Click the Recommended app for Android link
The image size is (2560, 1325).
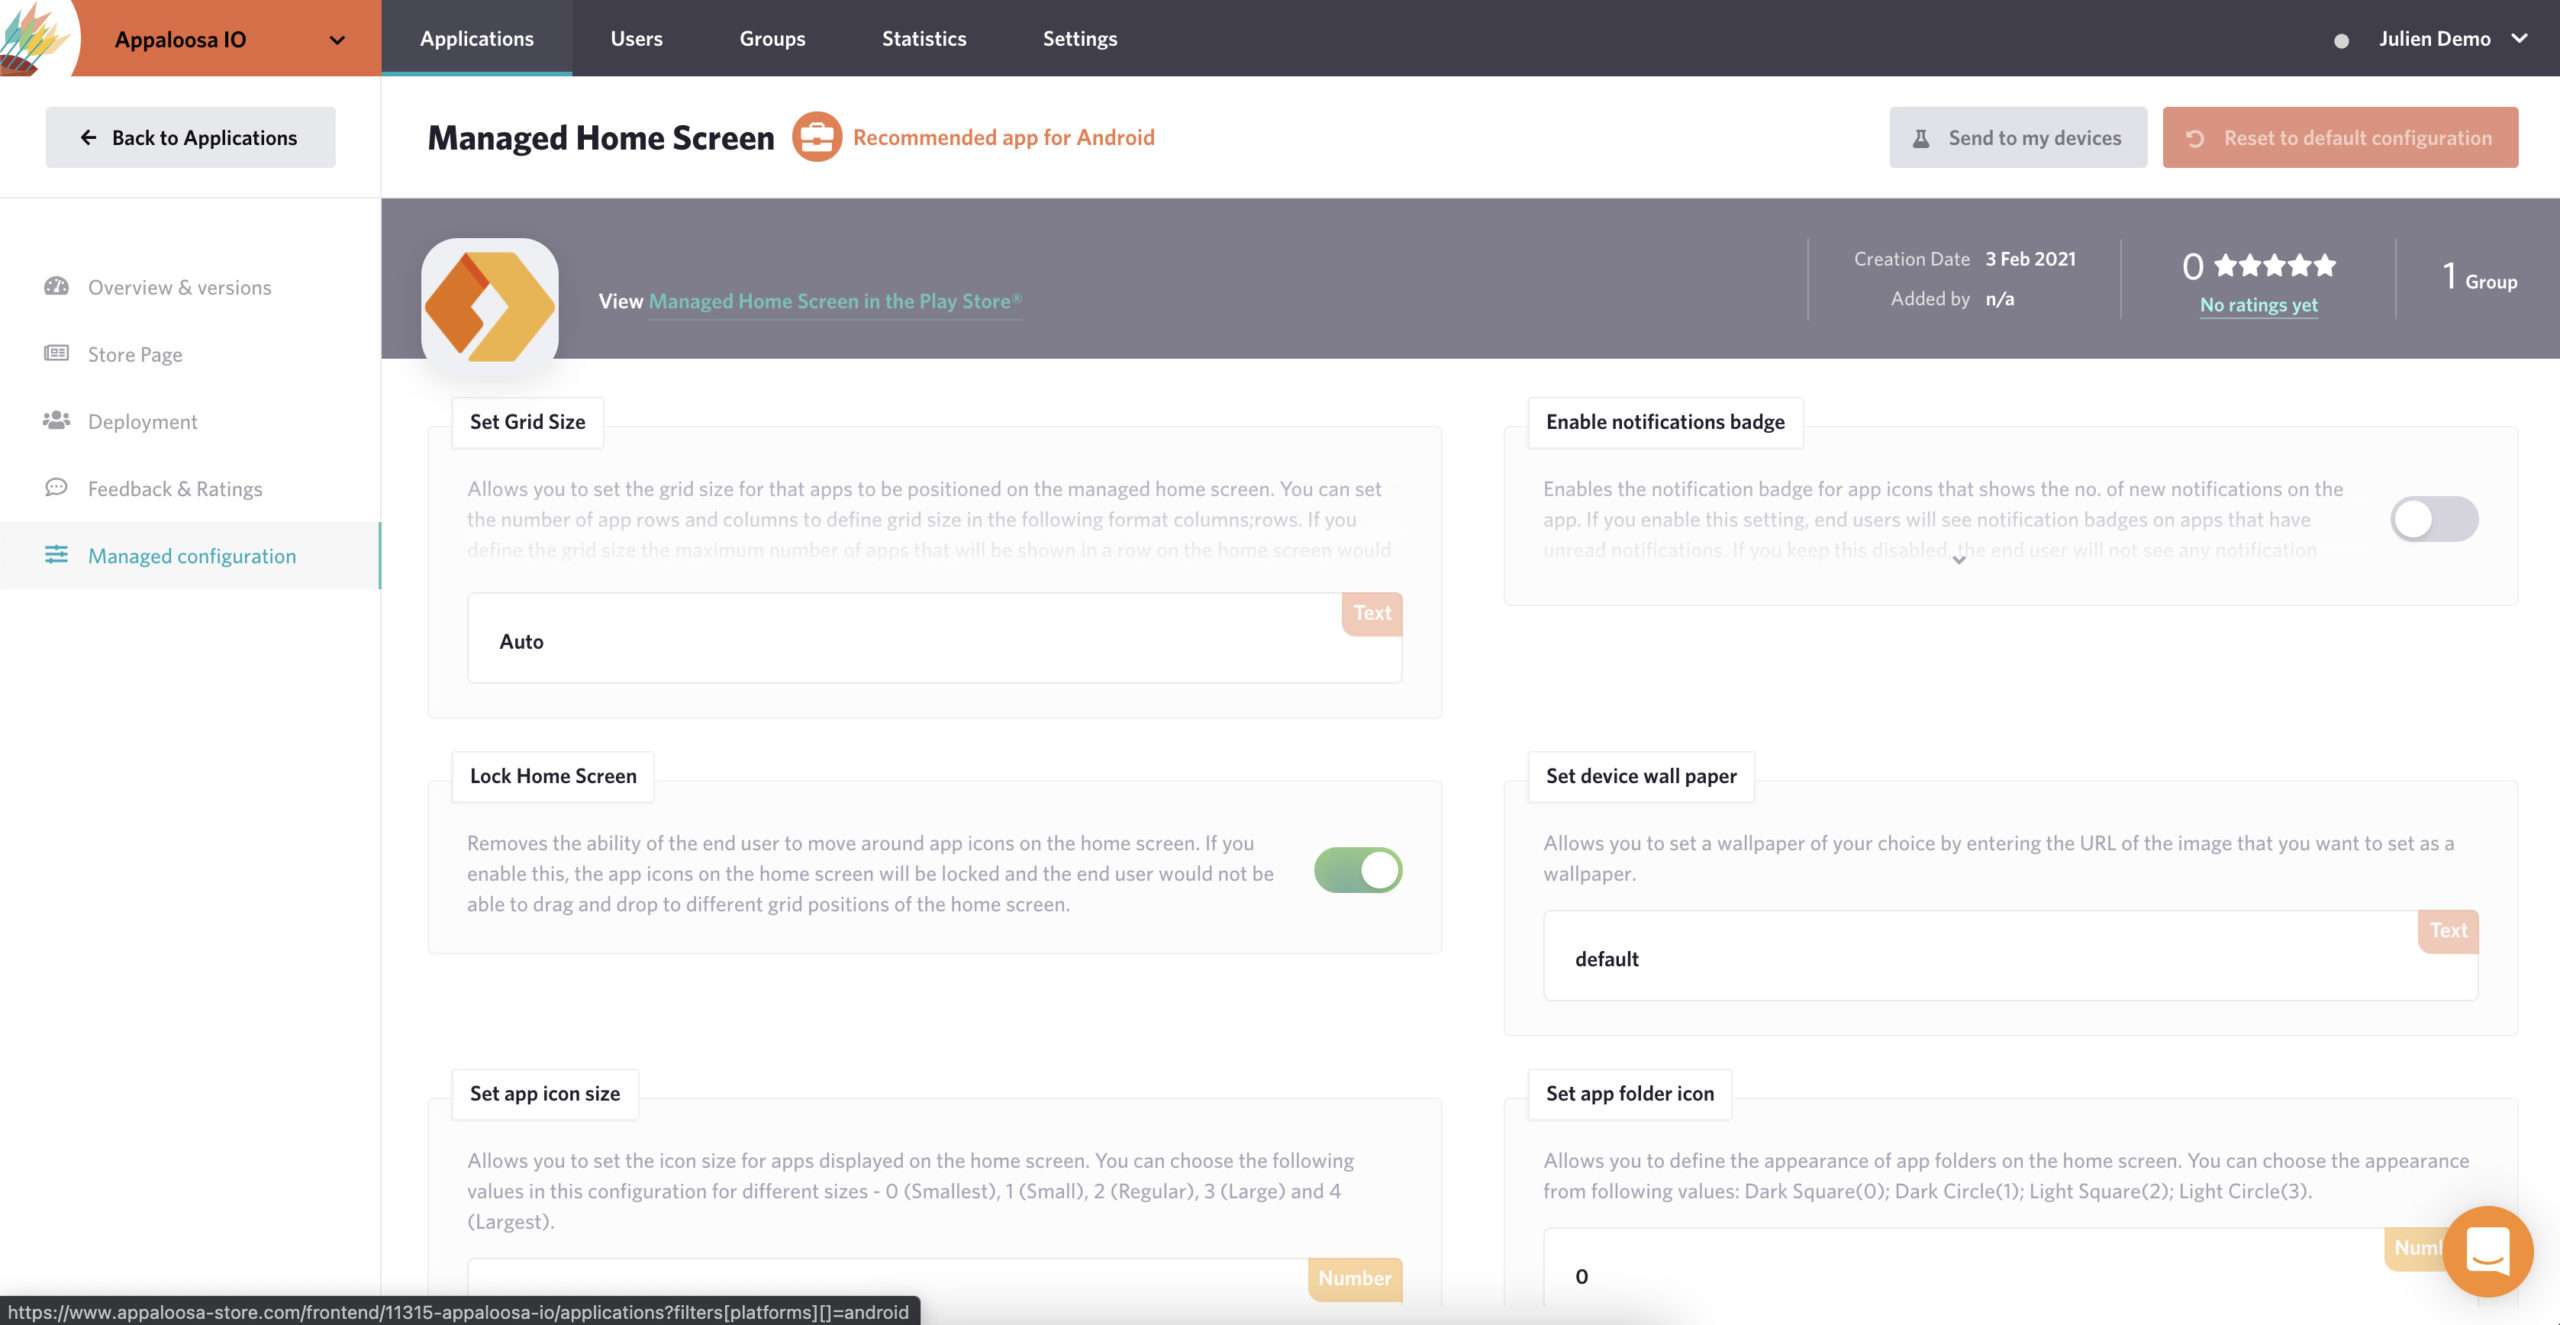point(1004,135)
